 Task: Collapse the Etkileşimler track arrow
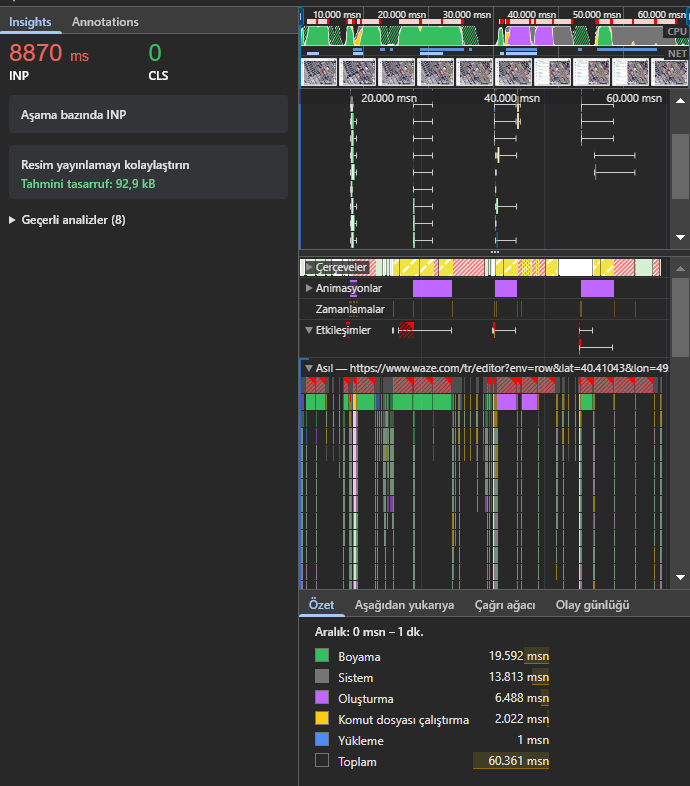point(309,330)
